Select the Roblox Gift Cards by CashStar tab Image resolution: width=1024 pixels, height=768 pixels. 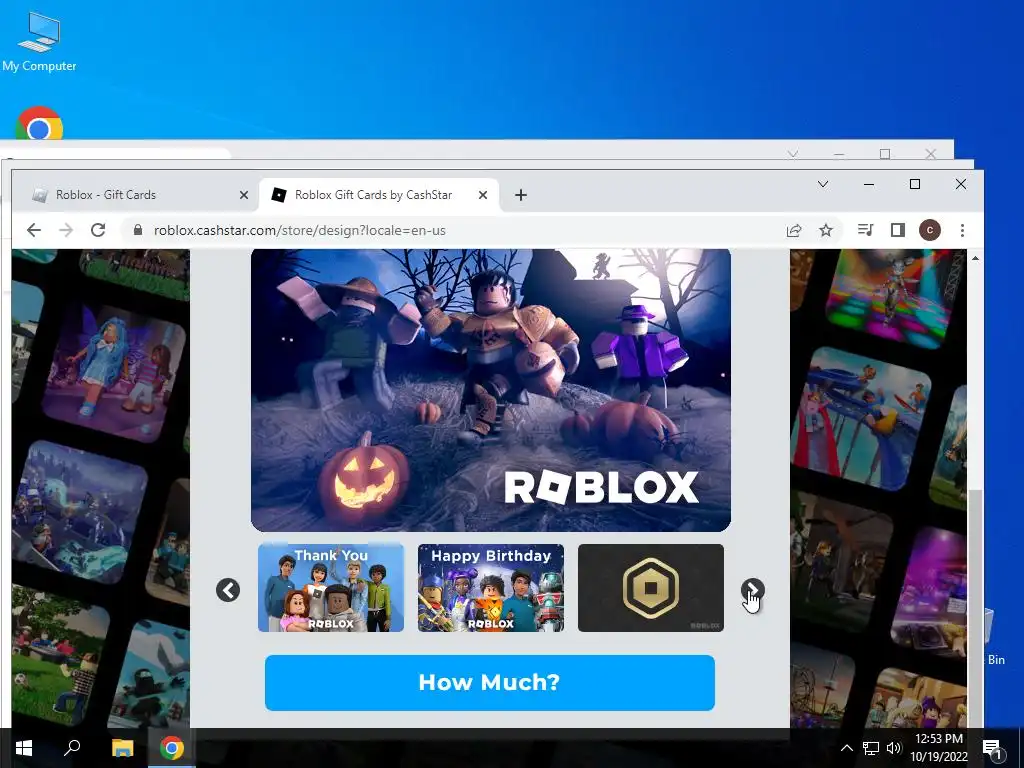click(x=379, y=195)
